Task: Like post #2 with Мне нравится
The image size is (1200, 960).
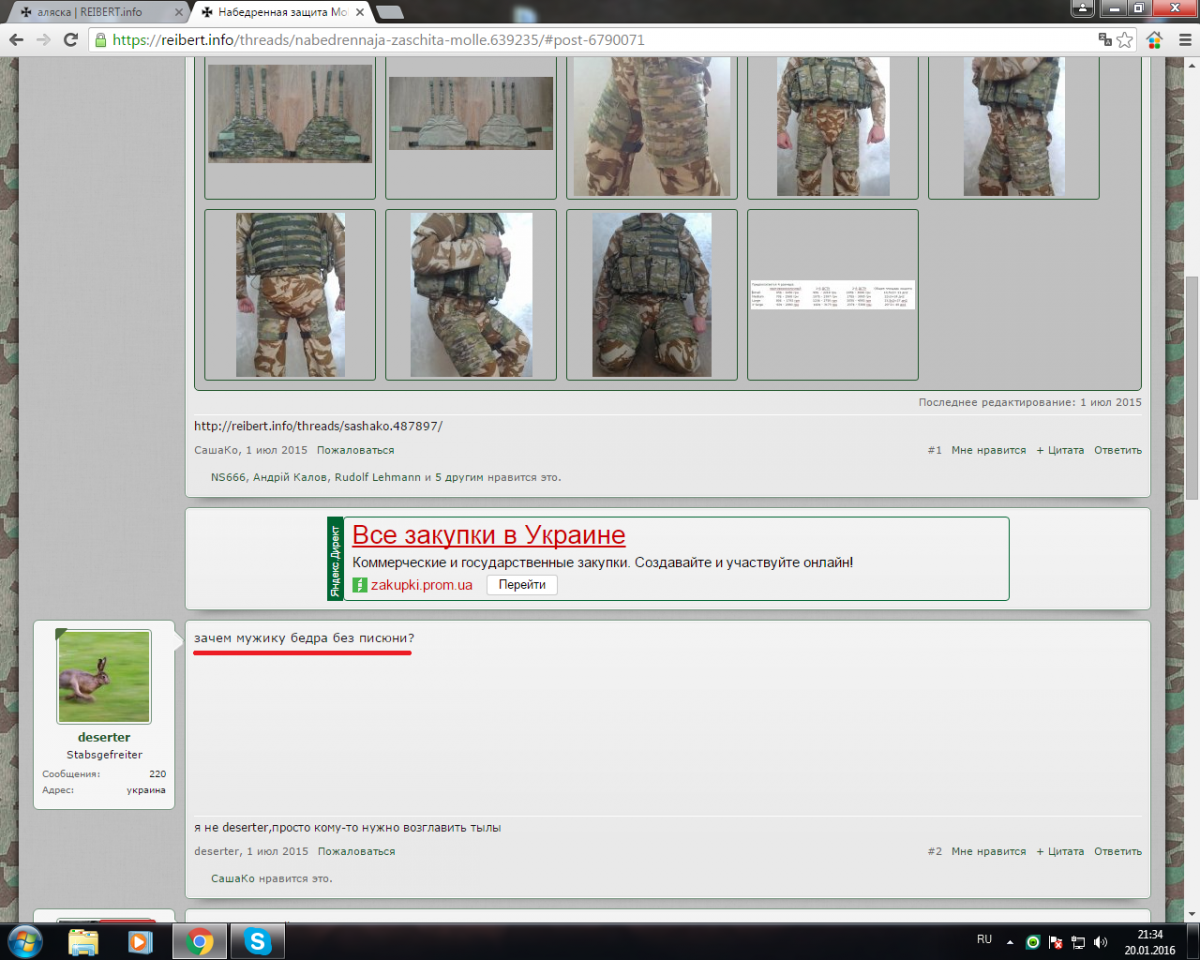Action: coord(989,852)
